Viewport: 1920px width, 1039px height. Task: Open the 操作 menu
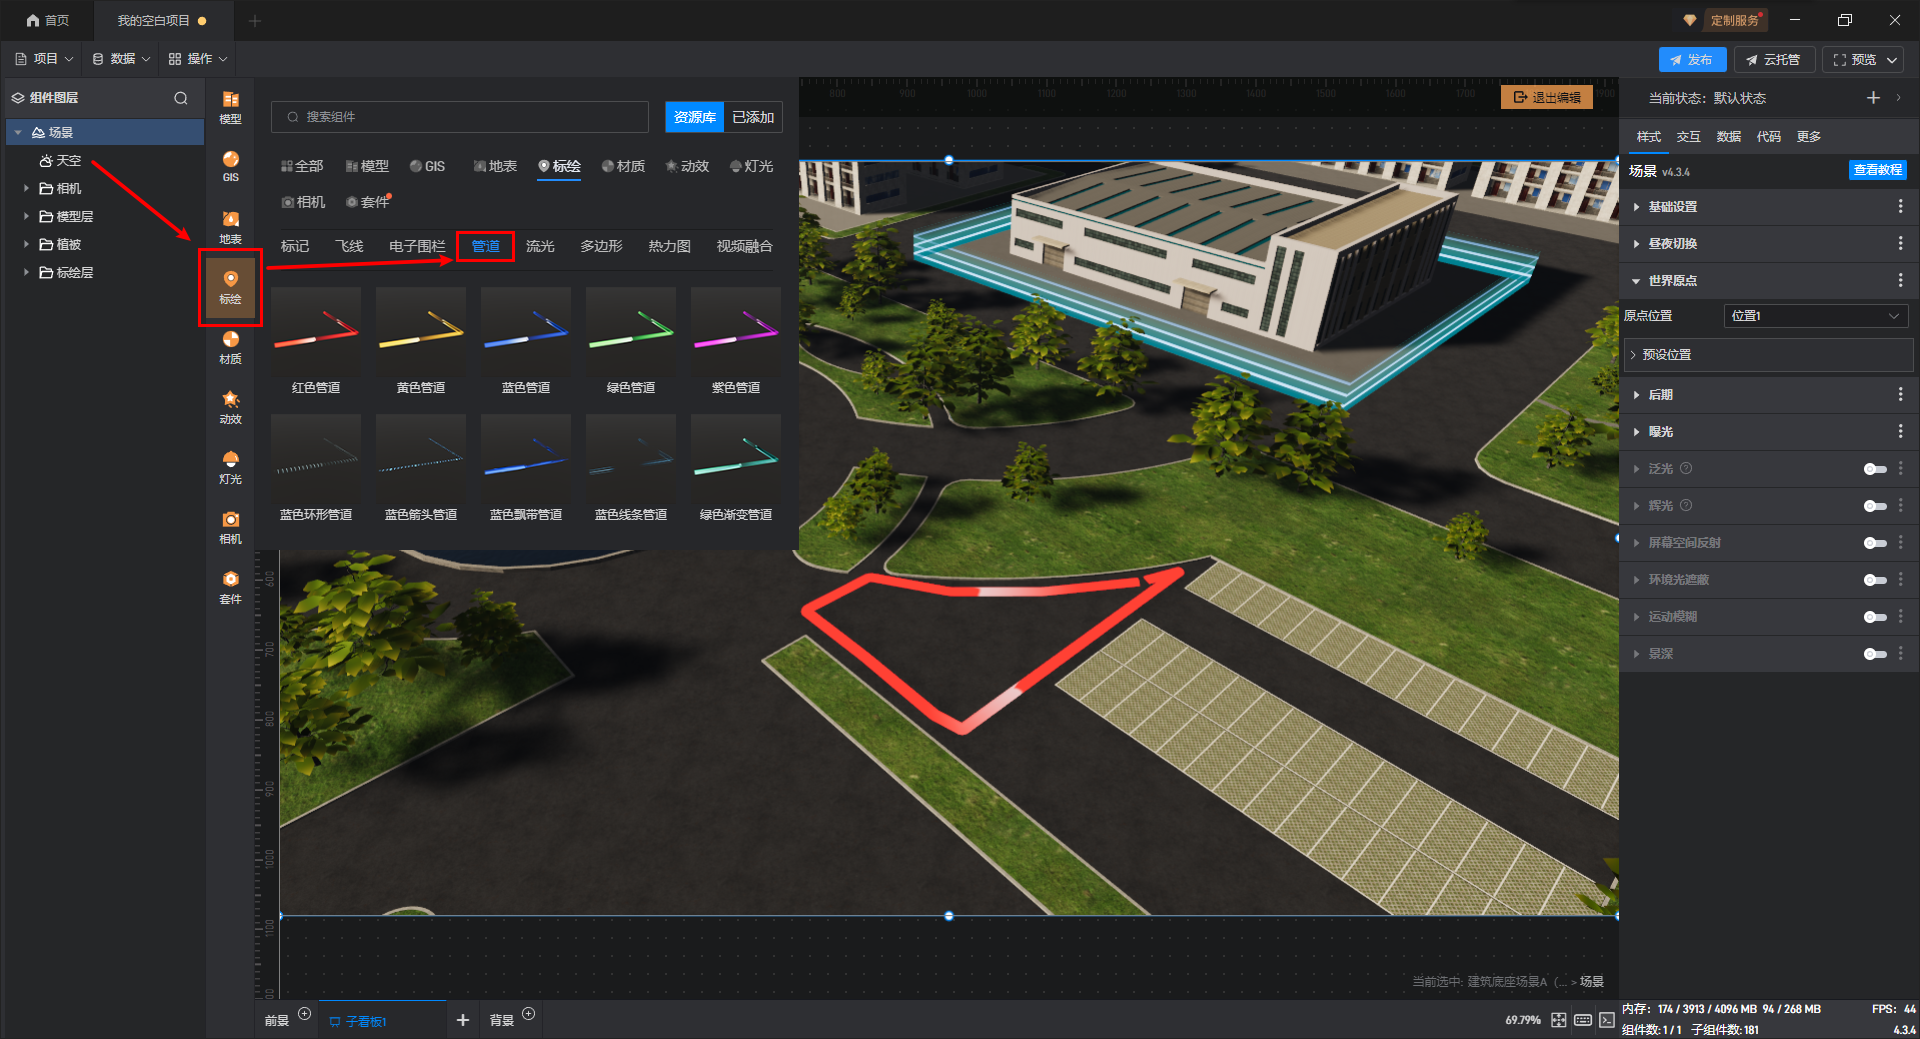[198, 59]
